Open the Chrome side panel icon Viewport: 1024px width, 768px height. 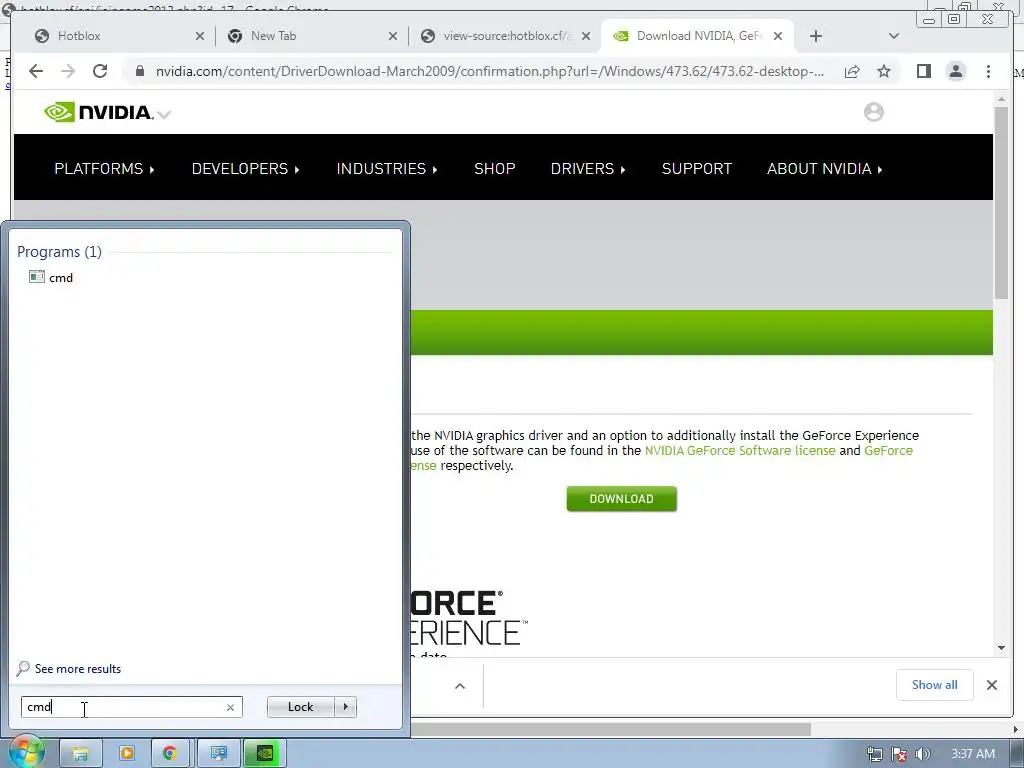(x=923, y=71)
